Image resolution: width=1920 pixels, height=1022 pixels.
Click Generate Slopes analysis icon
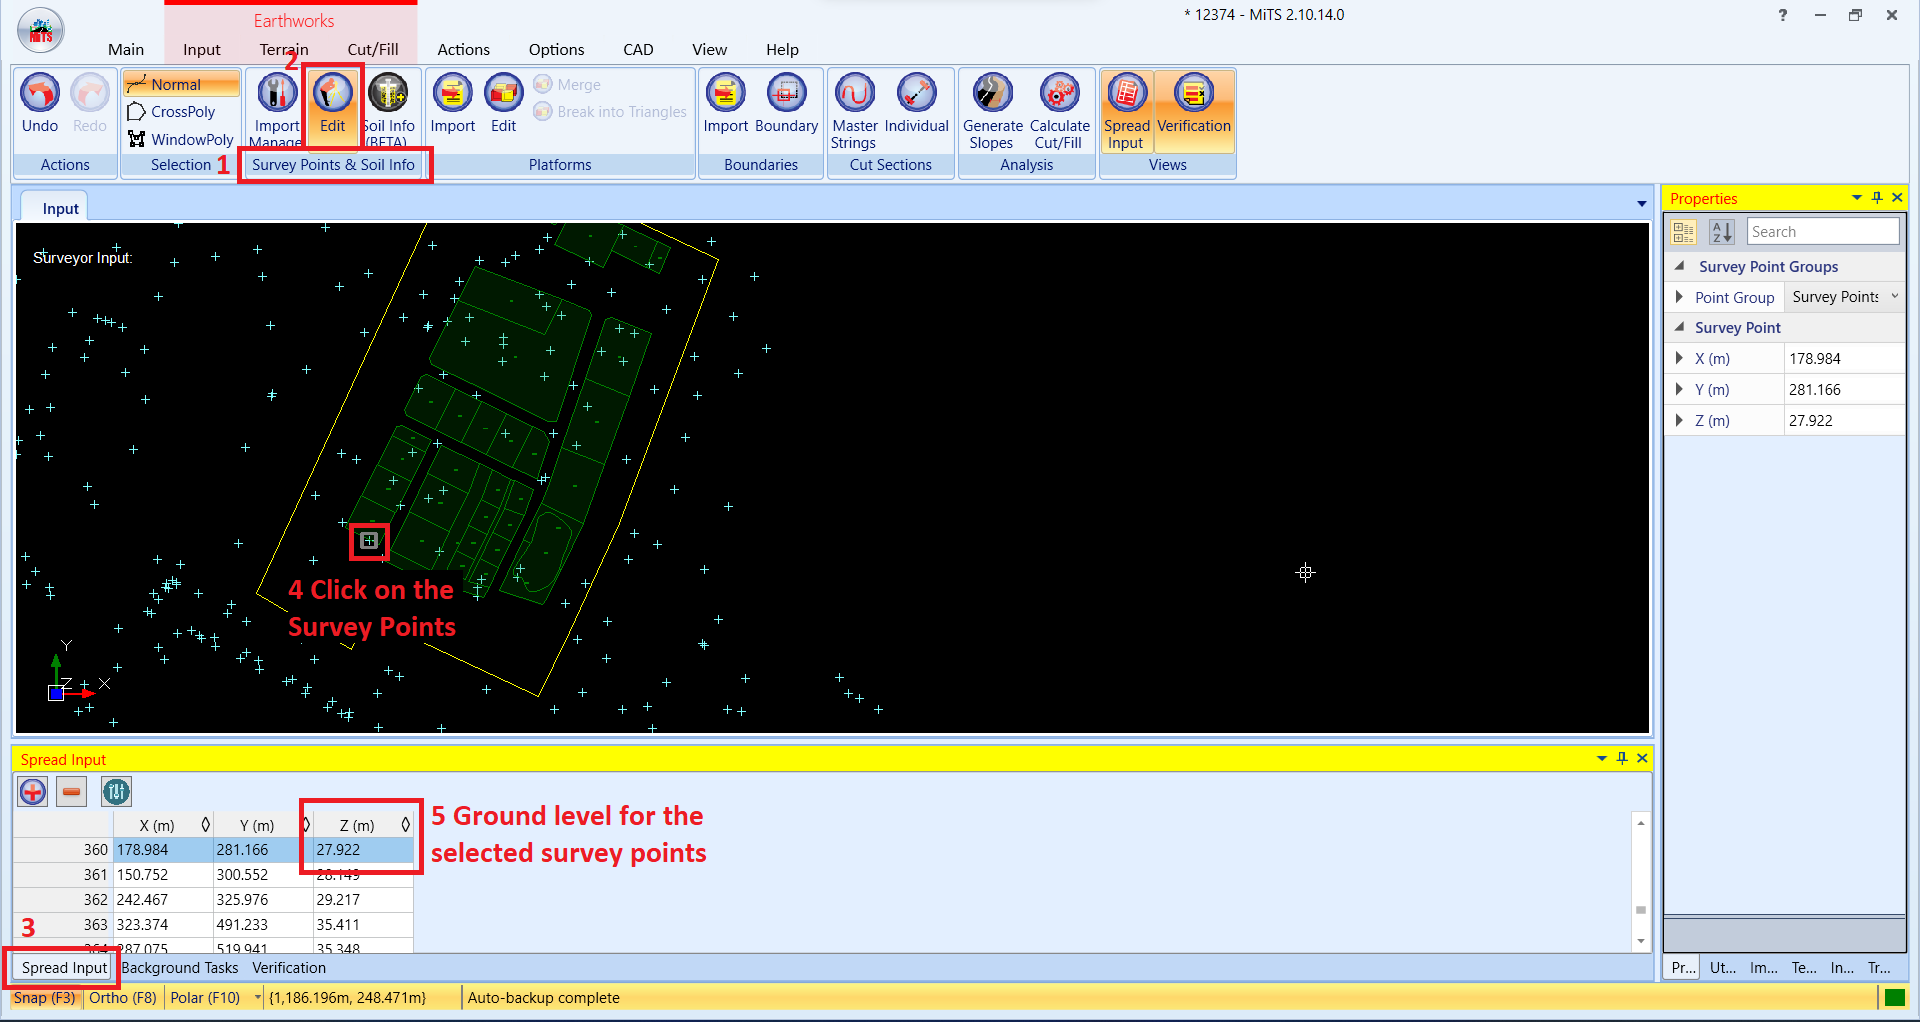click(x=993, y=110)
